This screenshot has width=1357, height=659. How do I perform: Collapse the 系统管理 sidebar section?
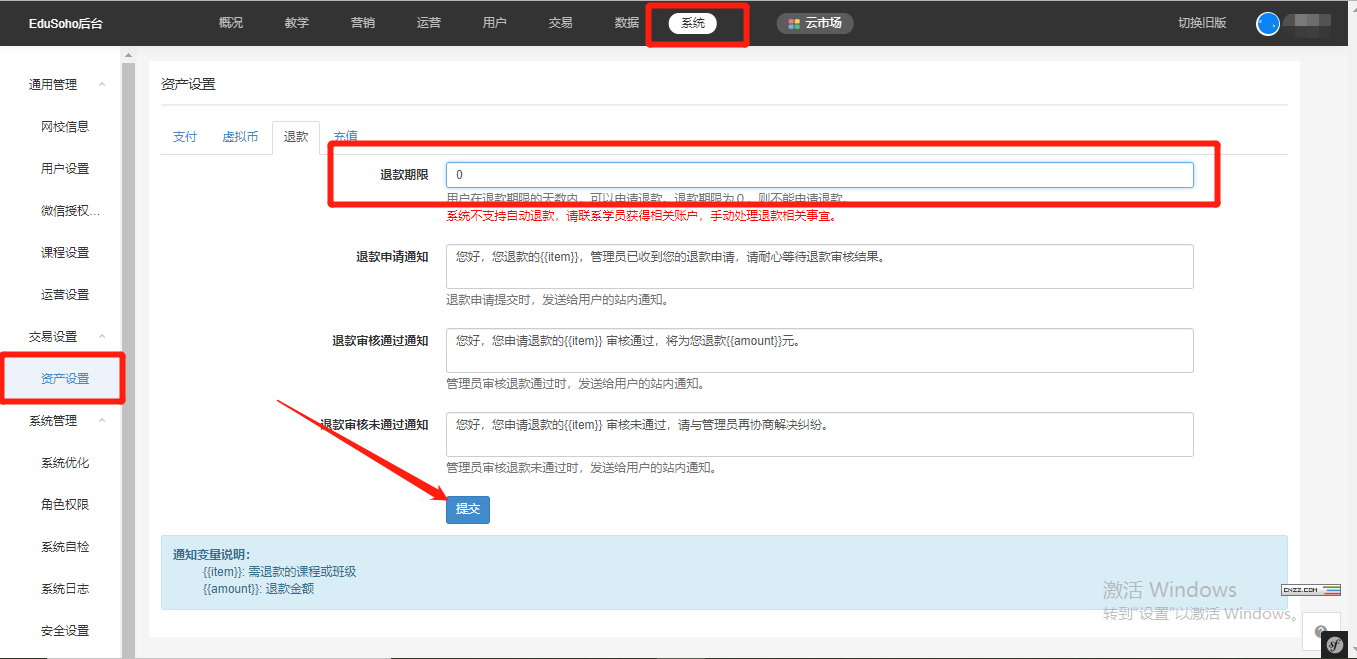click(102, 421)
